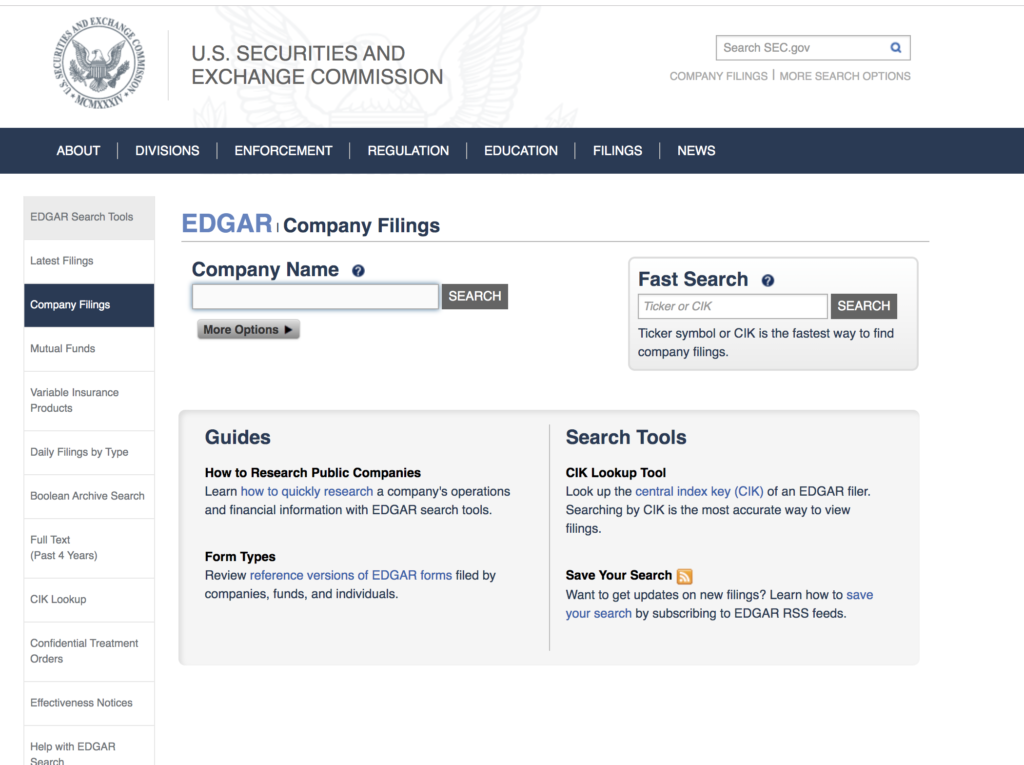Click U.S. Securities and Exchange Commission title
This screenshot has width=1024, height=765.
click(317, 65)
